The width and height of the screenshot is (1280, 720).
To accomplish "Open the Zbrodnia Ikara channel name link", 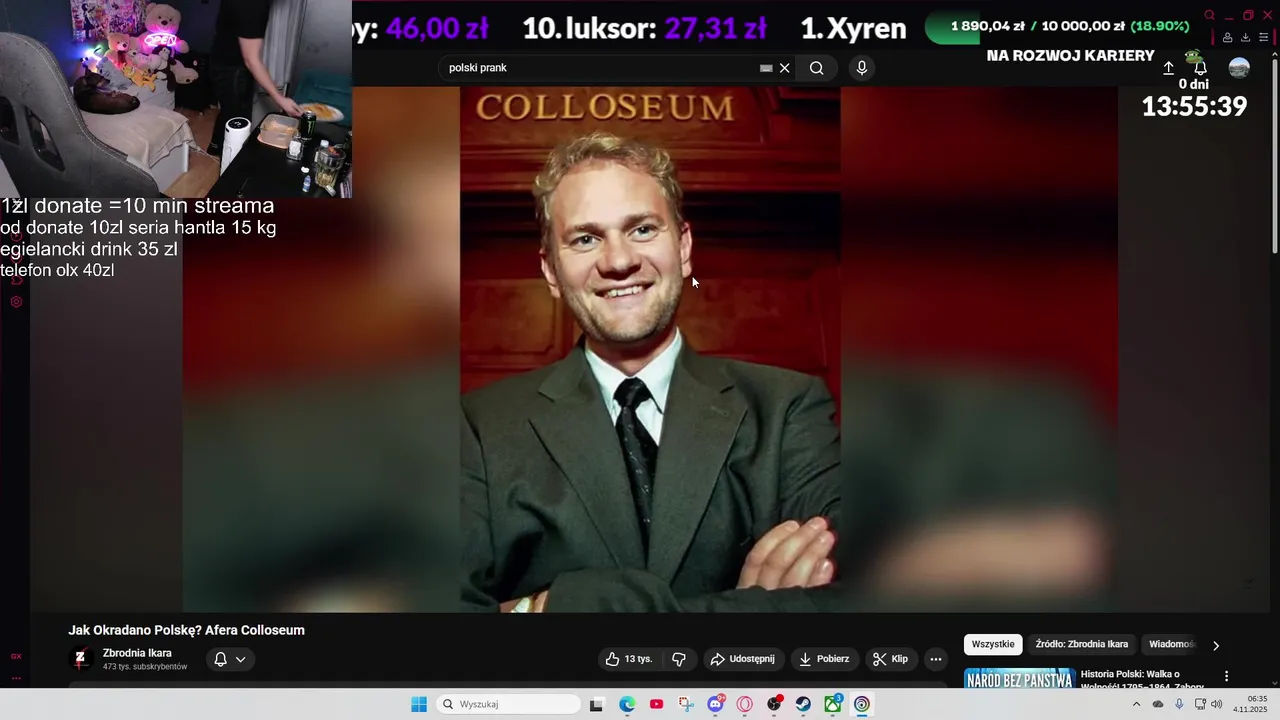I will coord(137,653).
